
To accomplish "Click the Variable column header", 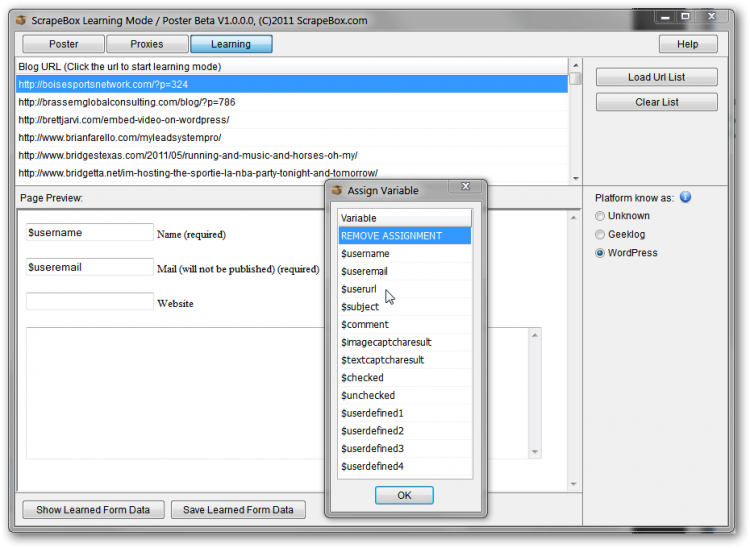I will click(x=405, y=218).
